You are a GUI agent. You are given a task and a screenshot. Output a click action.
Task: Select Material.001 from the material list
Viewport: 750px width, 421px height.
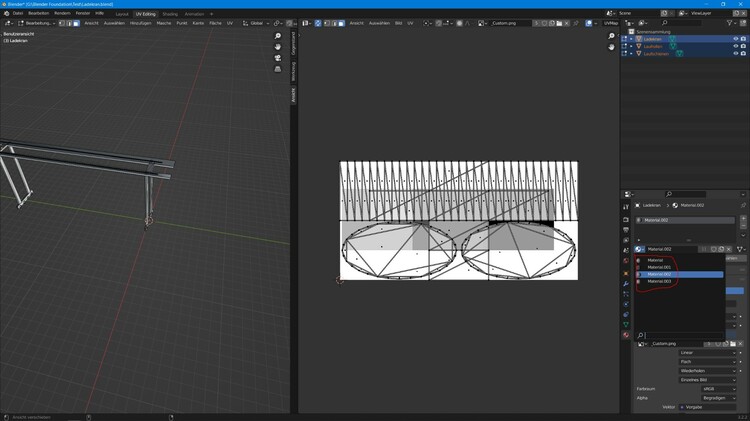[660, 267]
